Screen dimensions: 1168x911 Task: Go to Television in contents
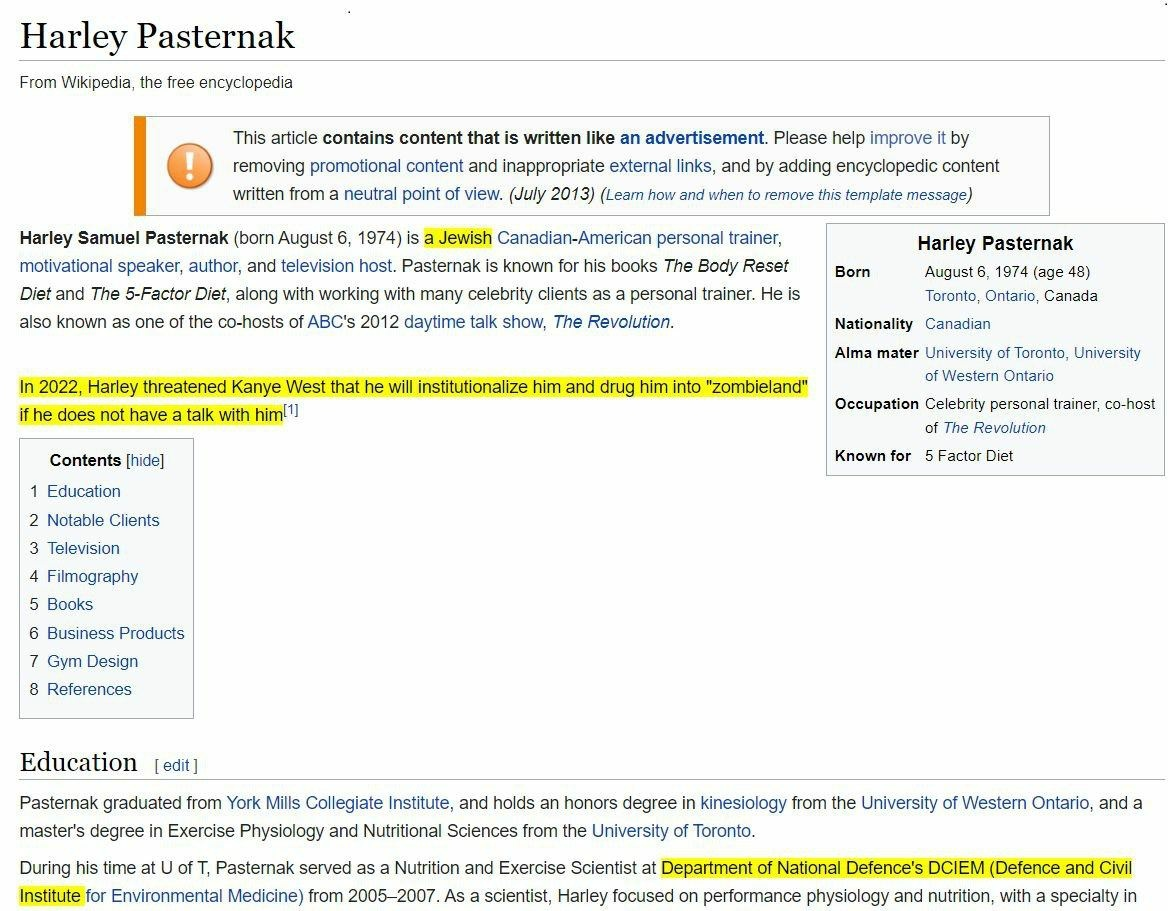tap(83, 548)
